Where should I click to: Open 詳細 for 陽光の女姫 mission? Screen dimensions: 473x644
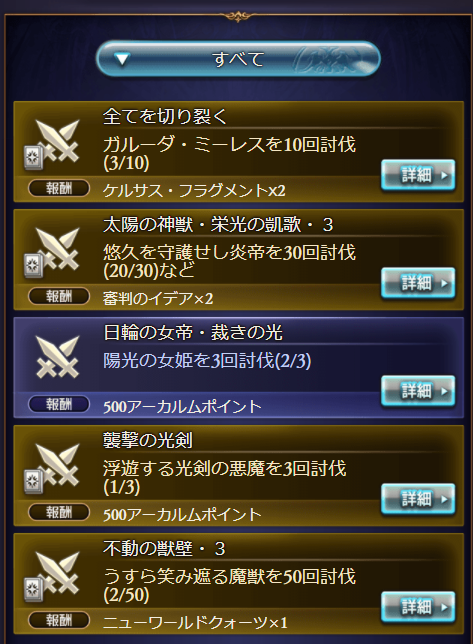(x=418, y=391)
